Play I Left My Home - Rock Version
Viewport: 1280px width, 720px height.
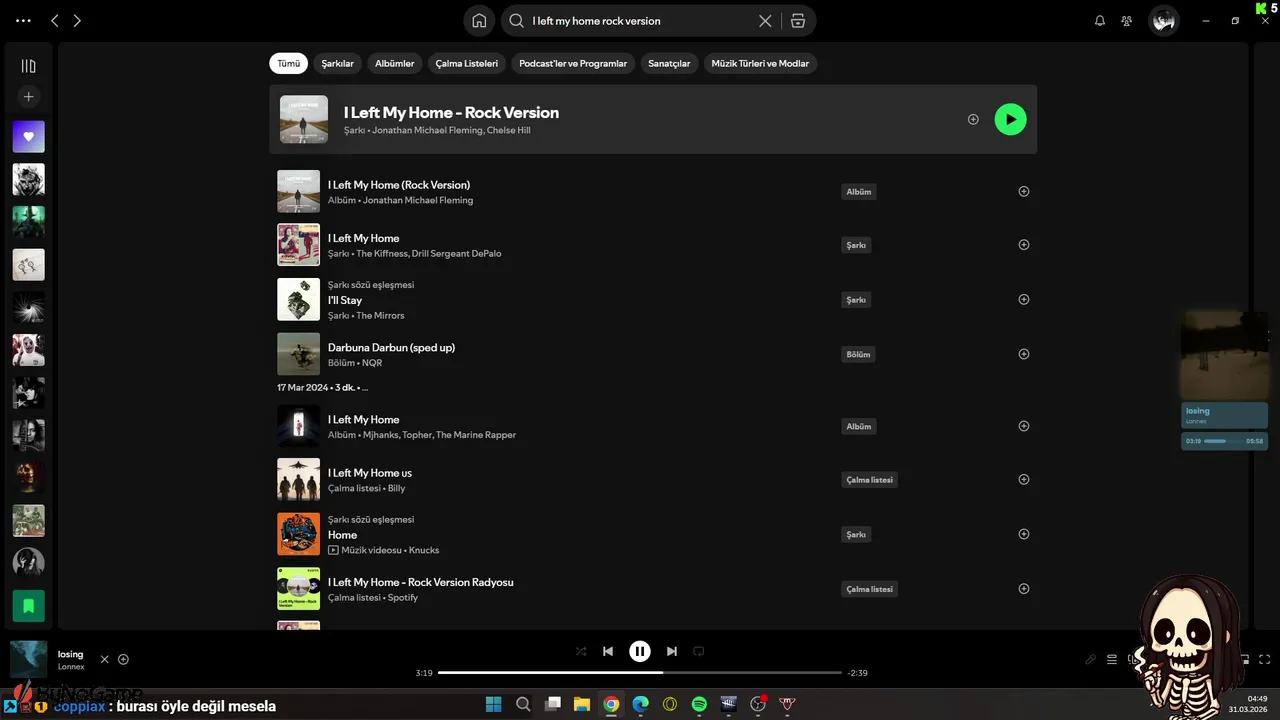[1010, 119]
